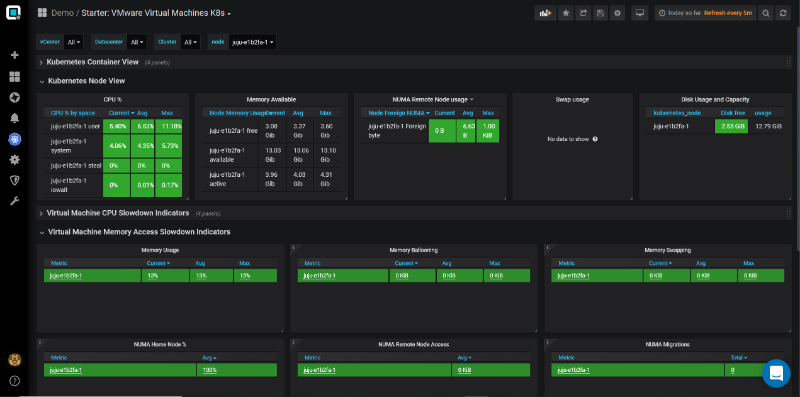This screenshot has height=397, width=800.
Task: Click the info corner of NUMA Home Node % panel
Action: [40, 341]
